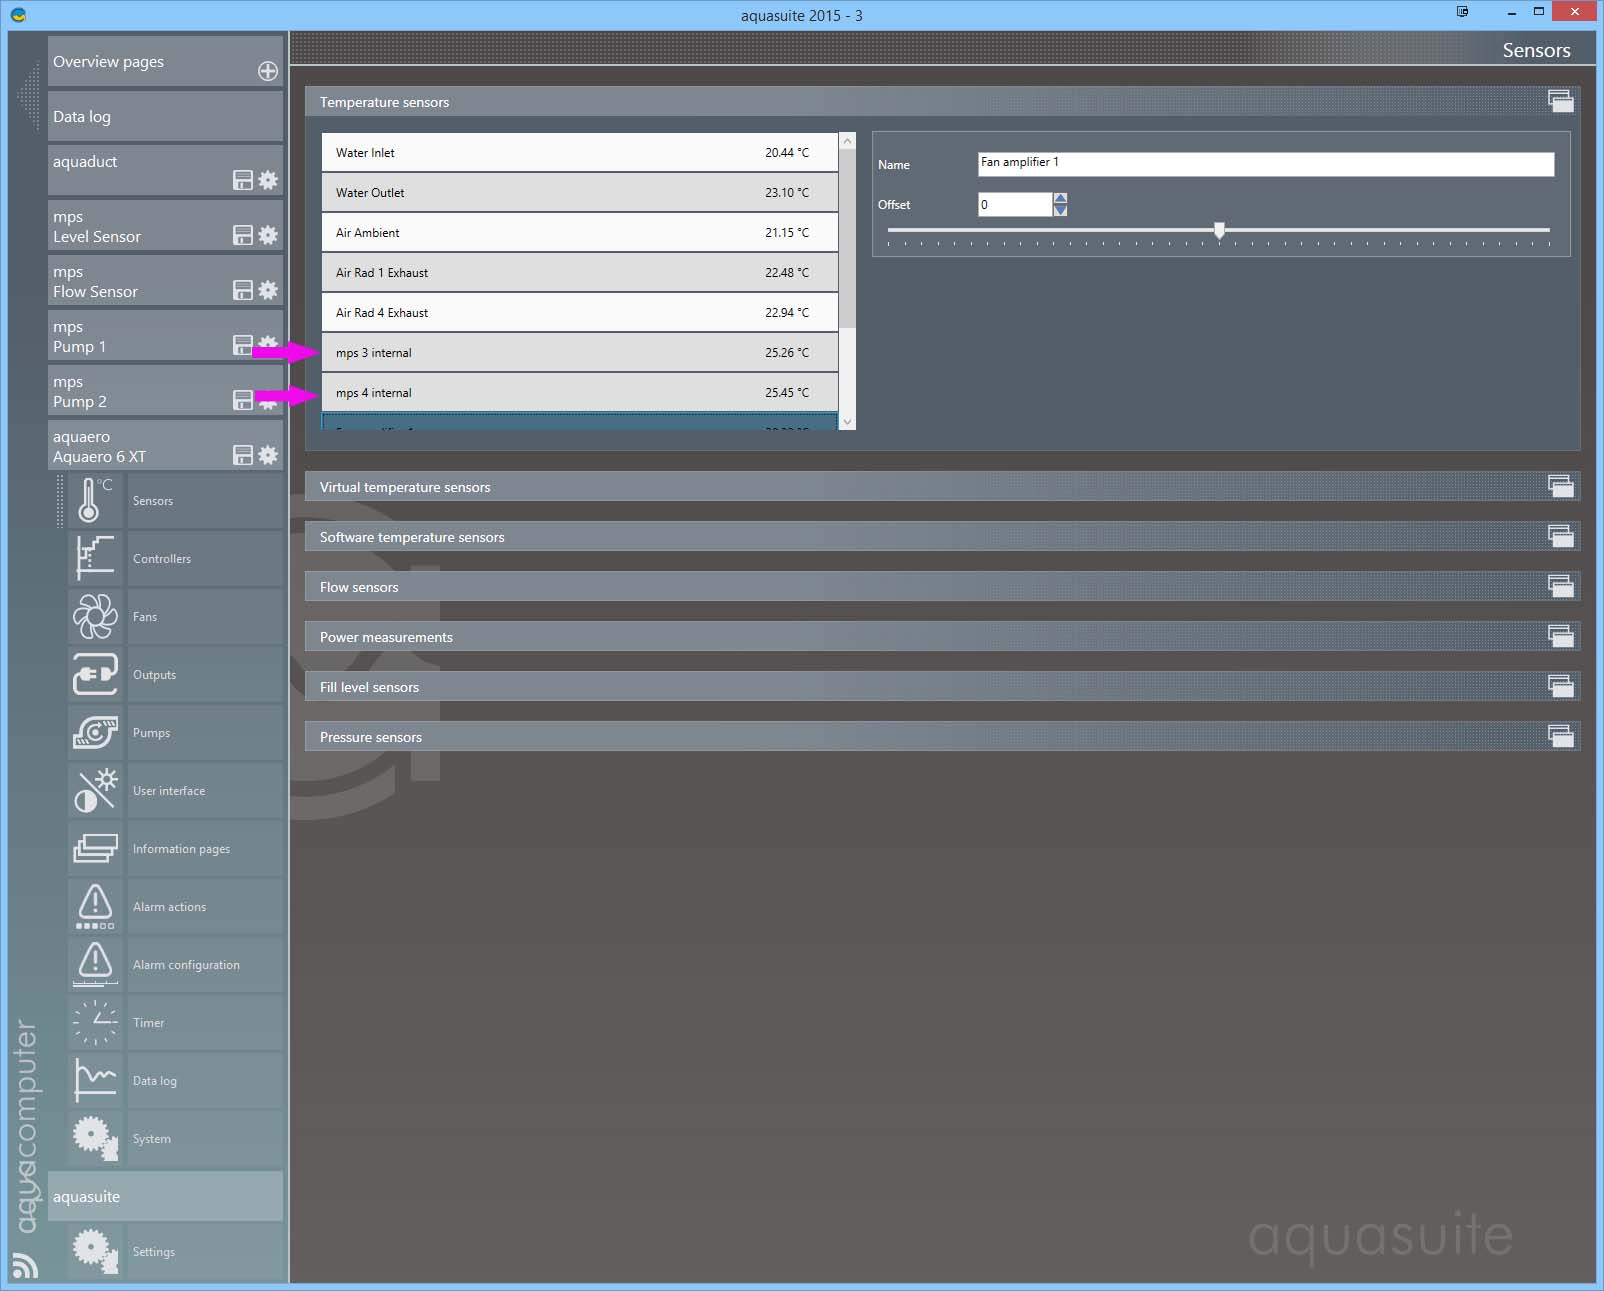Select the mps Pump 1 device
1604x1291 pixels.
click(165, 336)
